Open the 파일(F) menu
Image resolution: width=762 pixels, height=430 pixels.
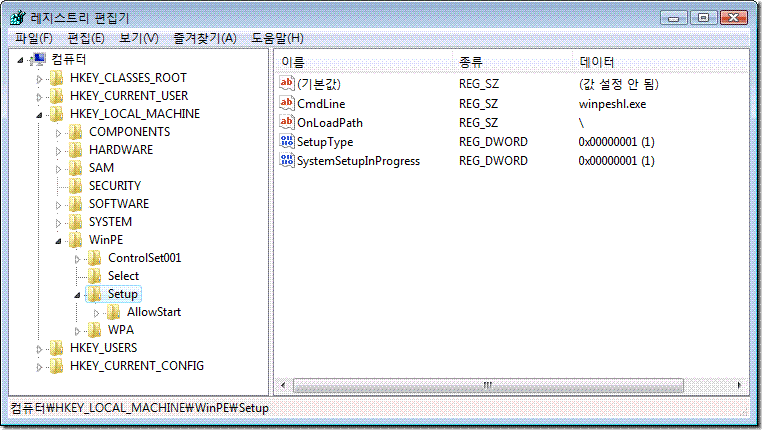(x=34, y=38)
